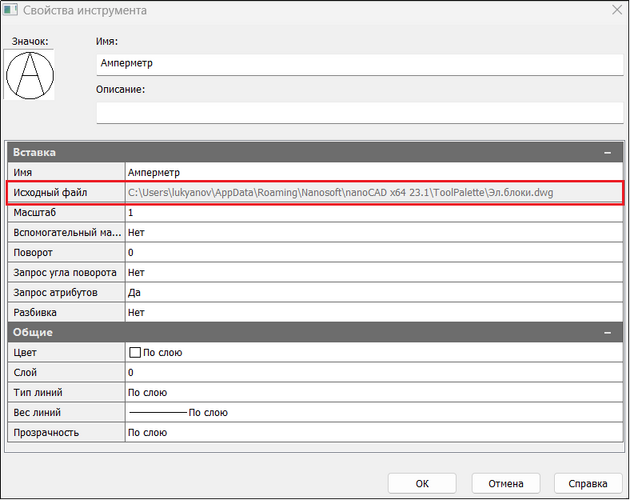630x500 pixels.
Task: Click the OK button
Action: point(422,484)
